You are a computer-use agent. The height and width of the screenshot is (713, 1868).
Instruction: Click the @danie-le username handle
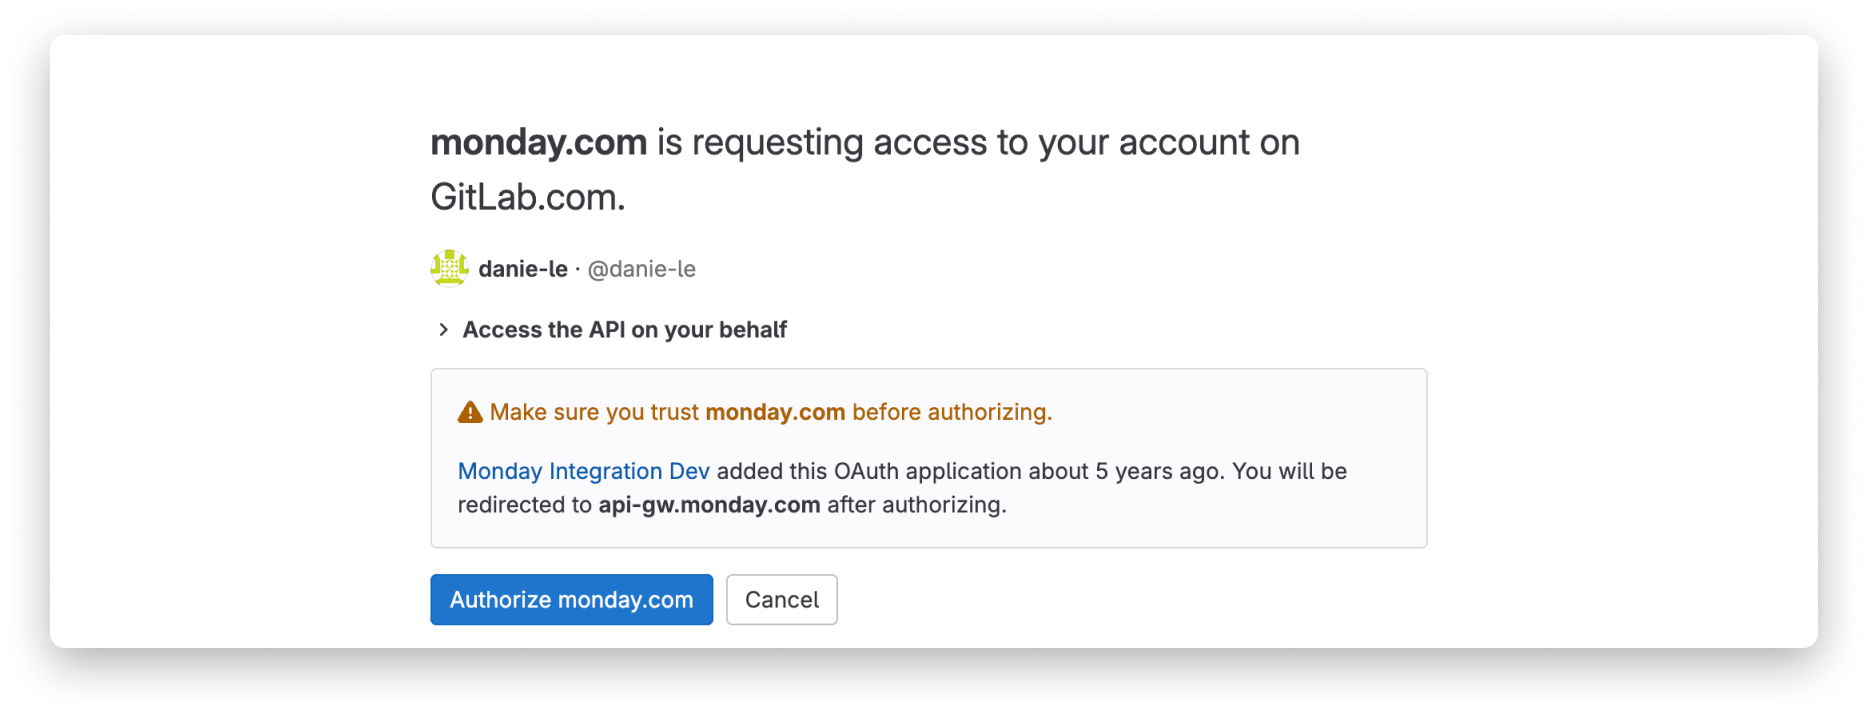click(642, 268)
